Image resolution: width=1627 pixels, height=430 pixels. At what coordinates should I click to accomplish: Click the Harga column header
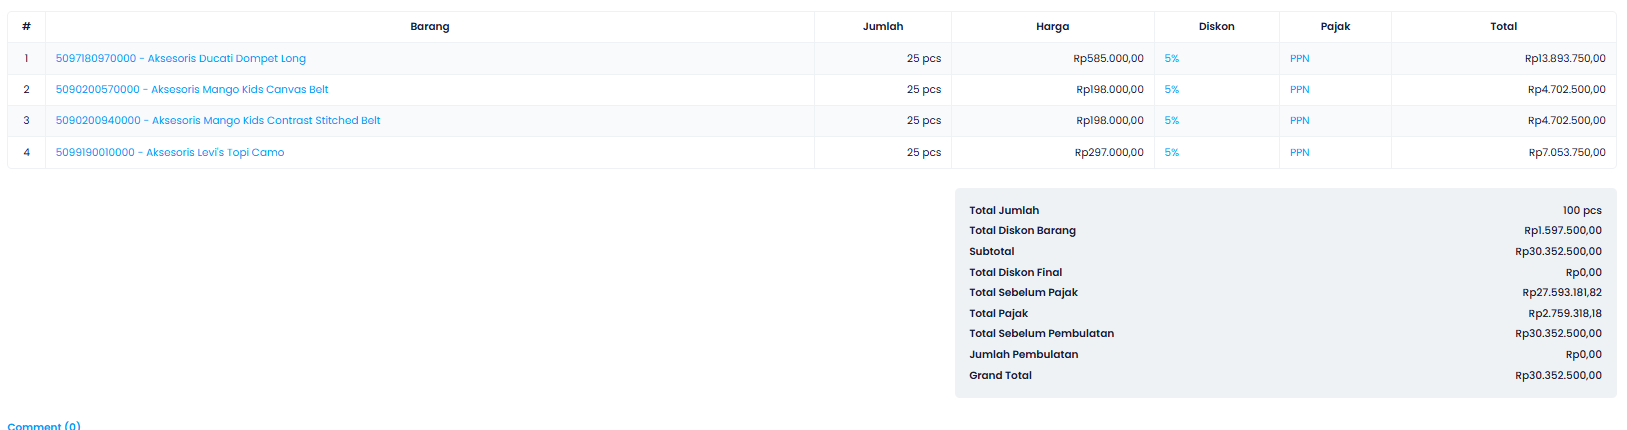(x=1052, y=27)
